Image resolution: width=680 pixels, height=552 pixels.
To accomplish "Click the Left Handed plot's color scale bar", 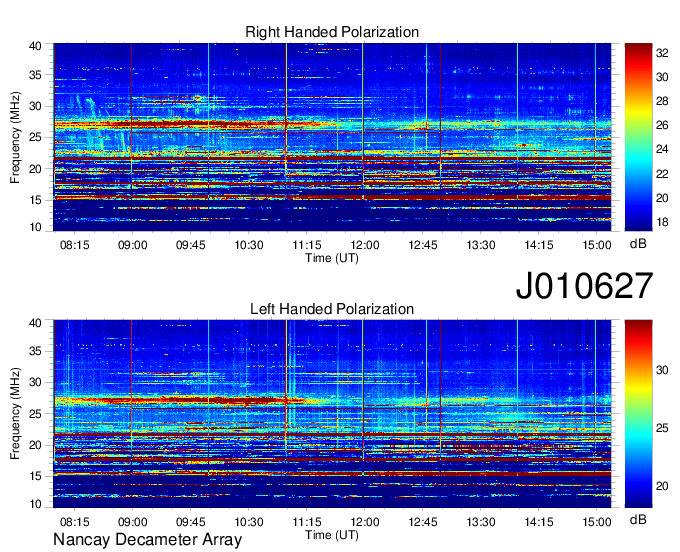I will click(x=638, y=414).
